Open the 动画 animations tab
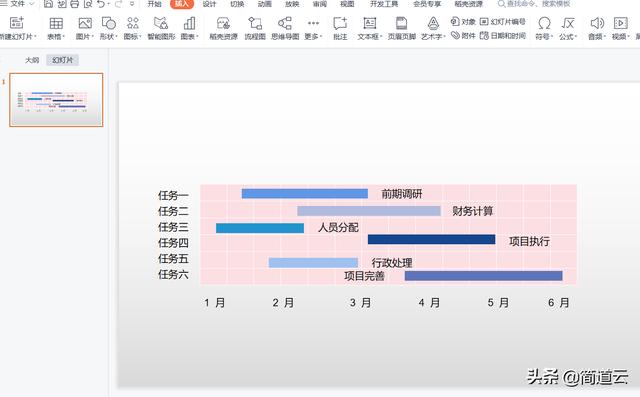The image size is (640, 397). (264, 4)
